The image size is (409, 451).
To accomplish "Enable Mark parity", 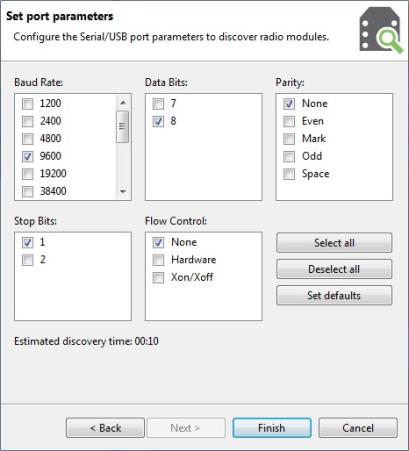I will tap(289, 139).
